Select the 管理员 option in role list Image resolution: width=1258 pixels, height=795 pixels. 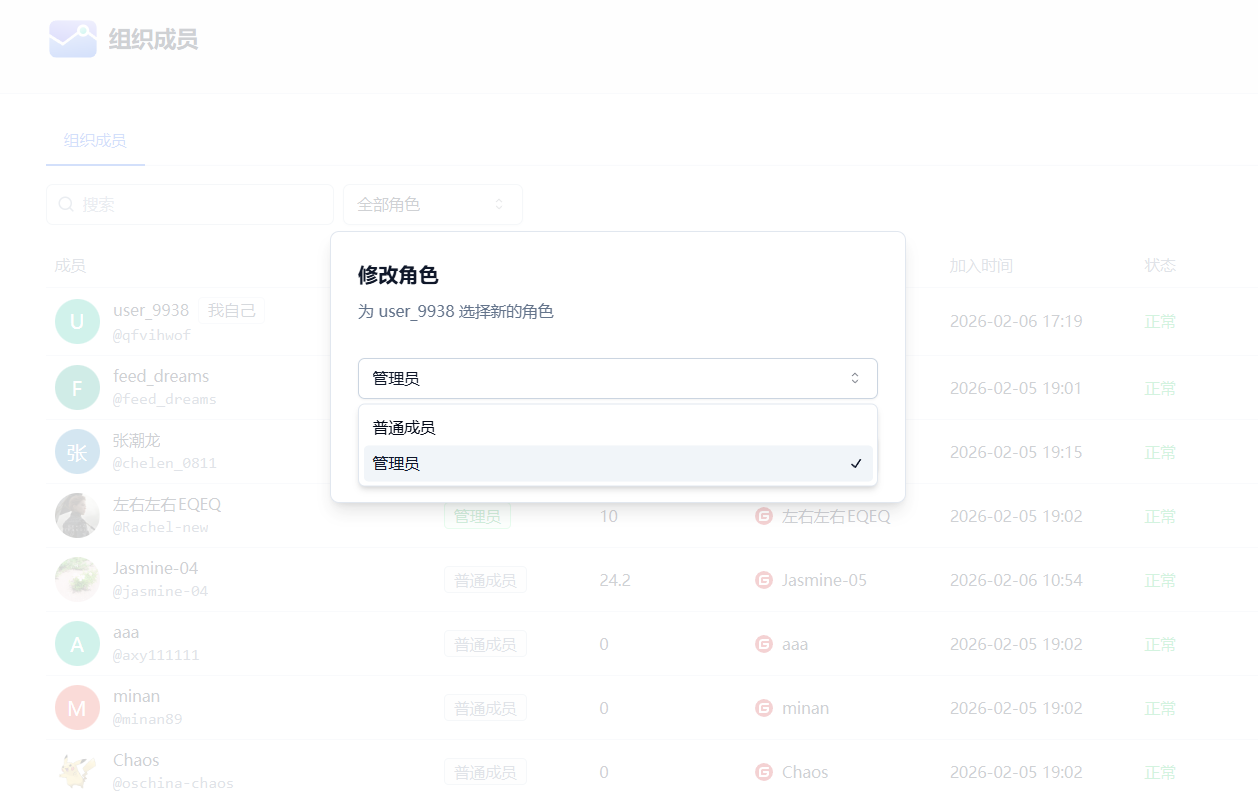(617, 463)
